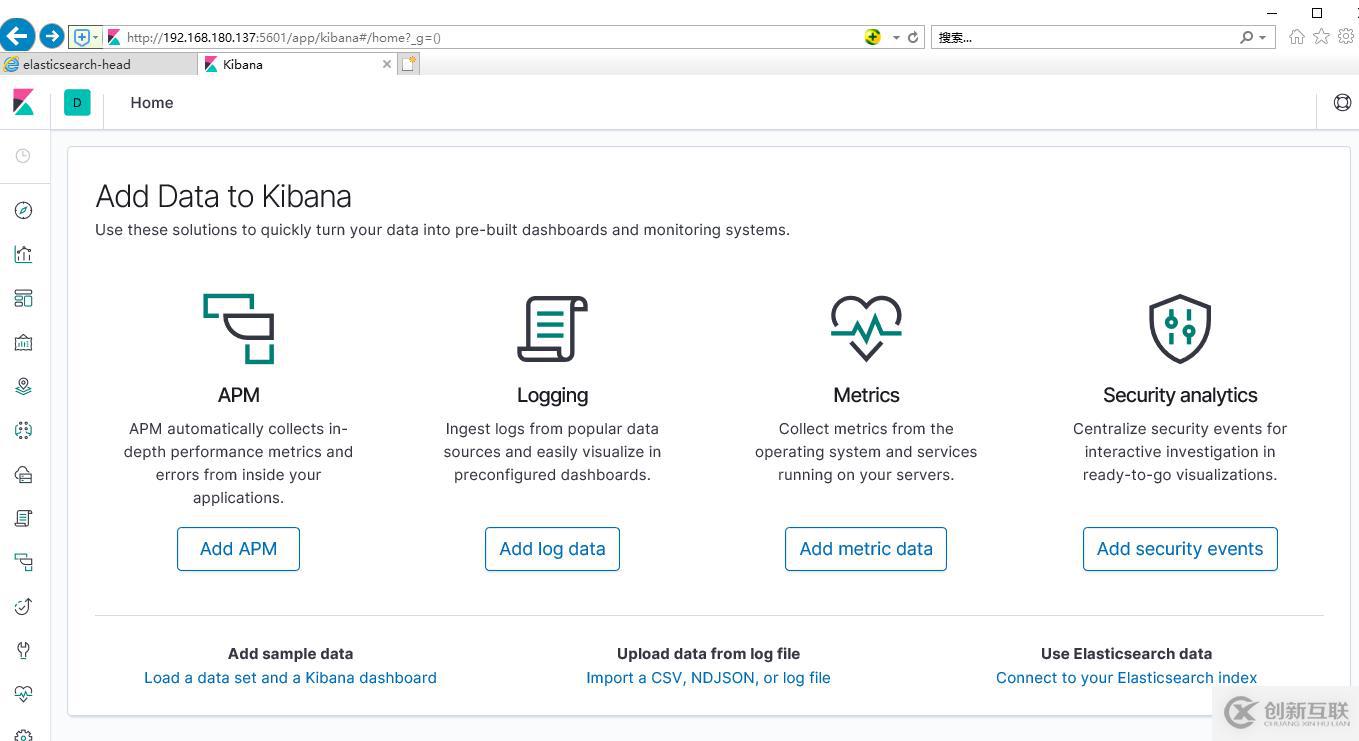
Task: Open Connect to your Elasticsearch index link
Action: pyautogui.click(x=1126, y=677)
